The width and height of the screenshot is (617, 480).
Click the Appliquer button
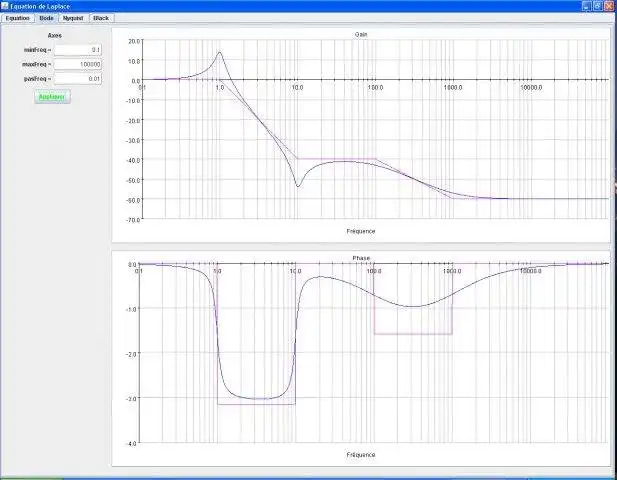(x=52, y=97)
